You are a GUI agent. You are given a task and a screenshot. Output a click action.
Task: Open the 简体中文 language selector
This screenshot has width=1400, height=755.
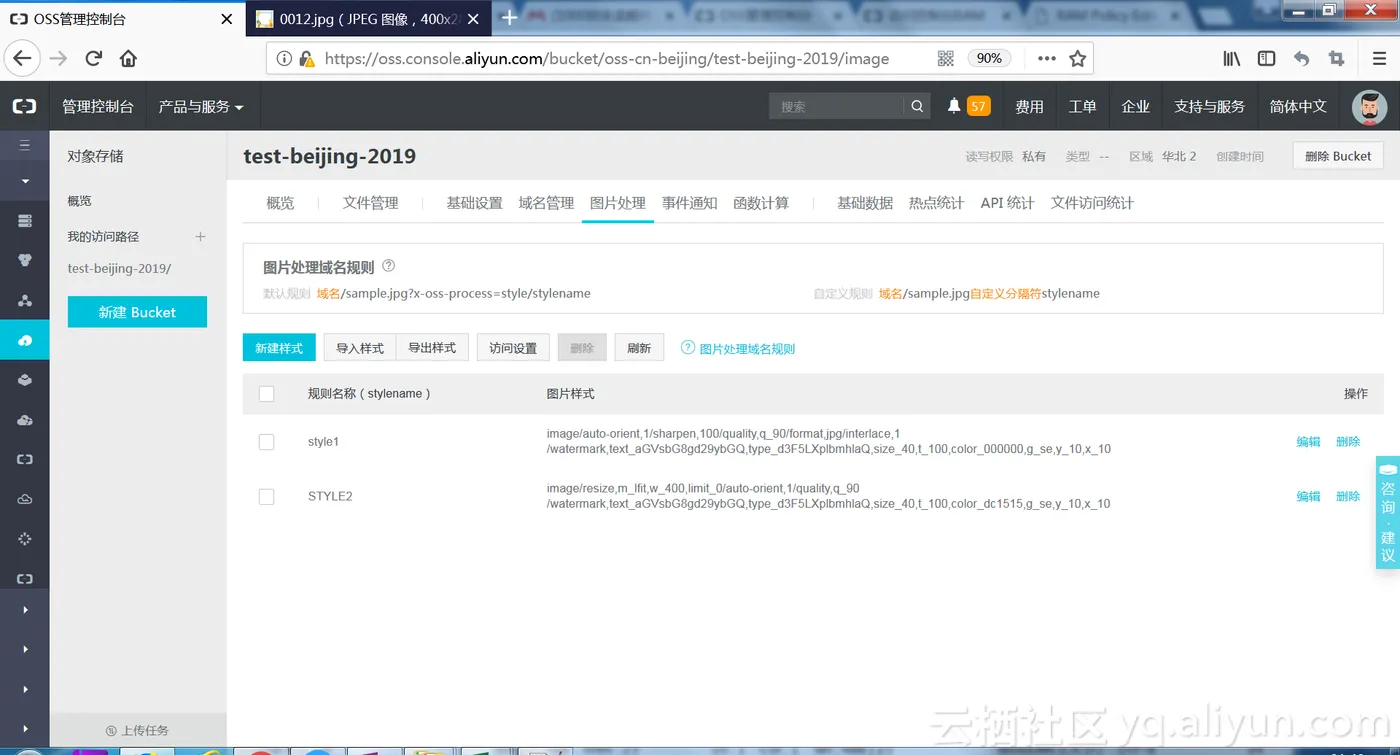(x=1298, y=106)
